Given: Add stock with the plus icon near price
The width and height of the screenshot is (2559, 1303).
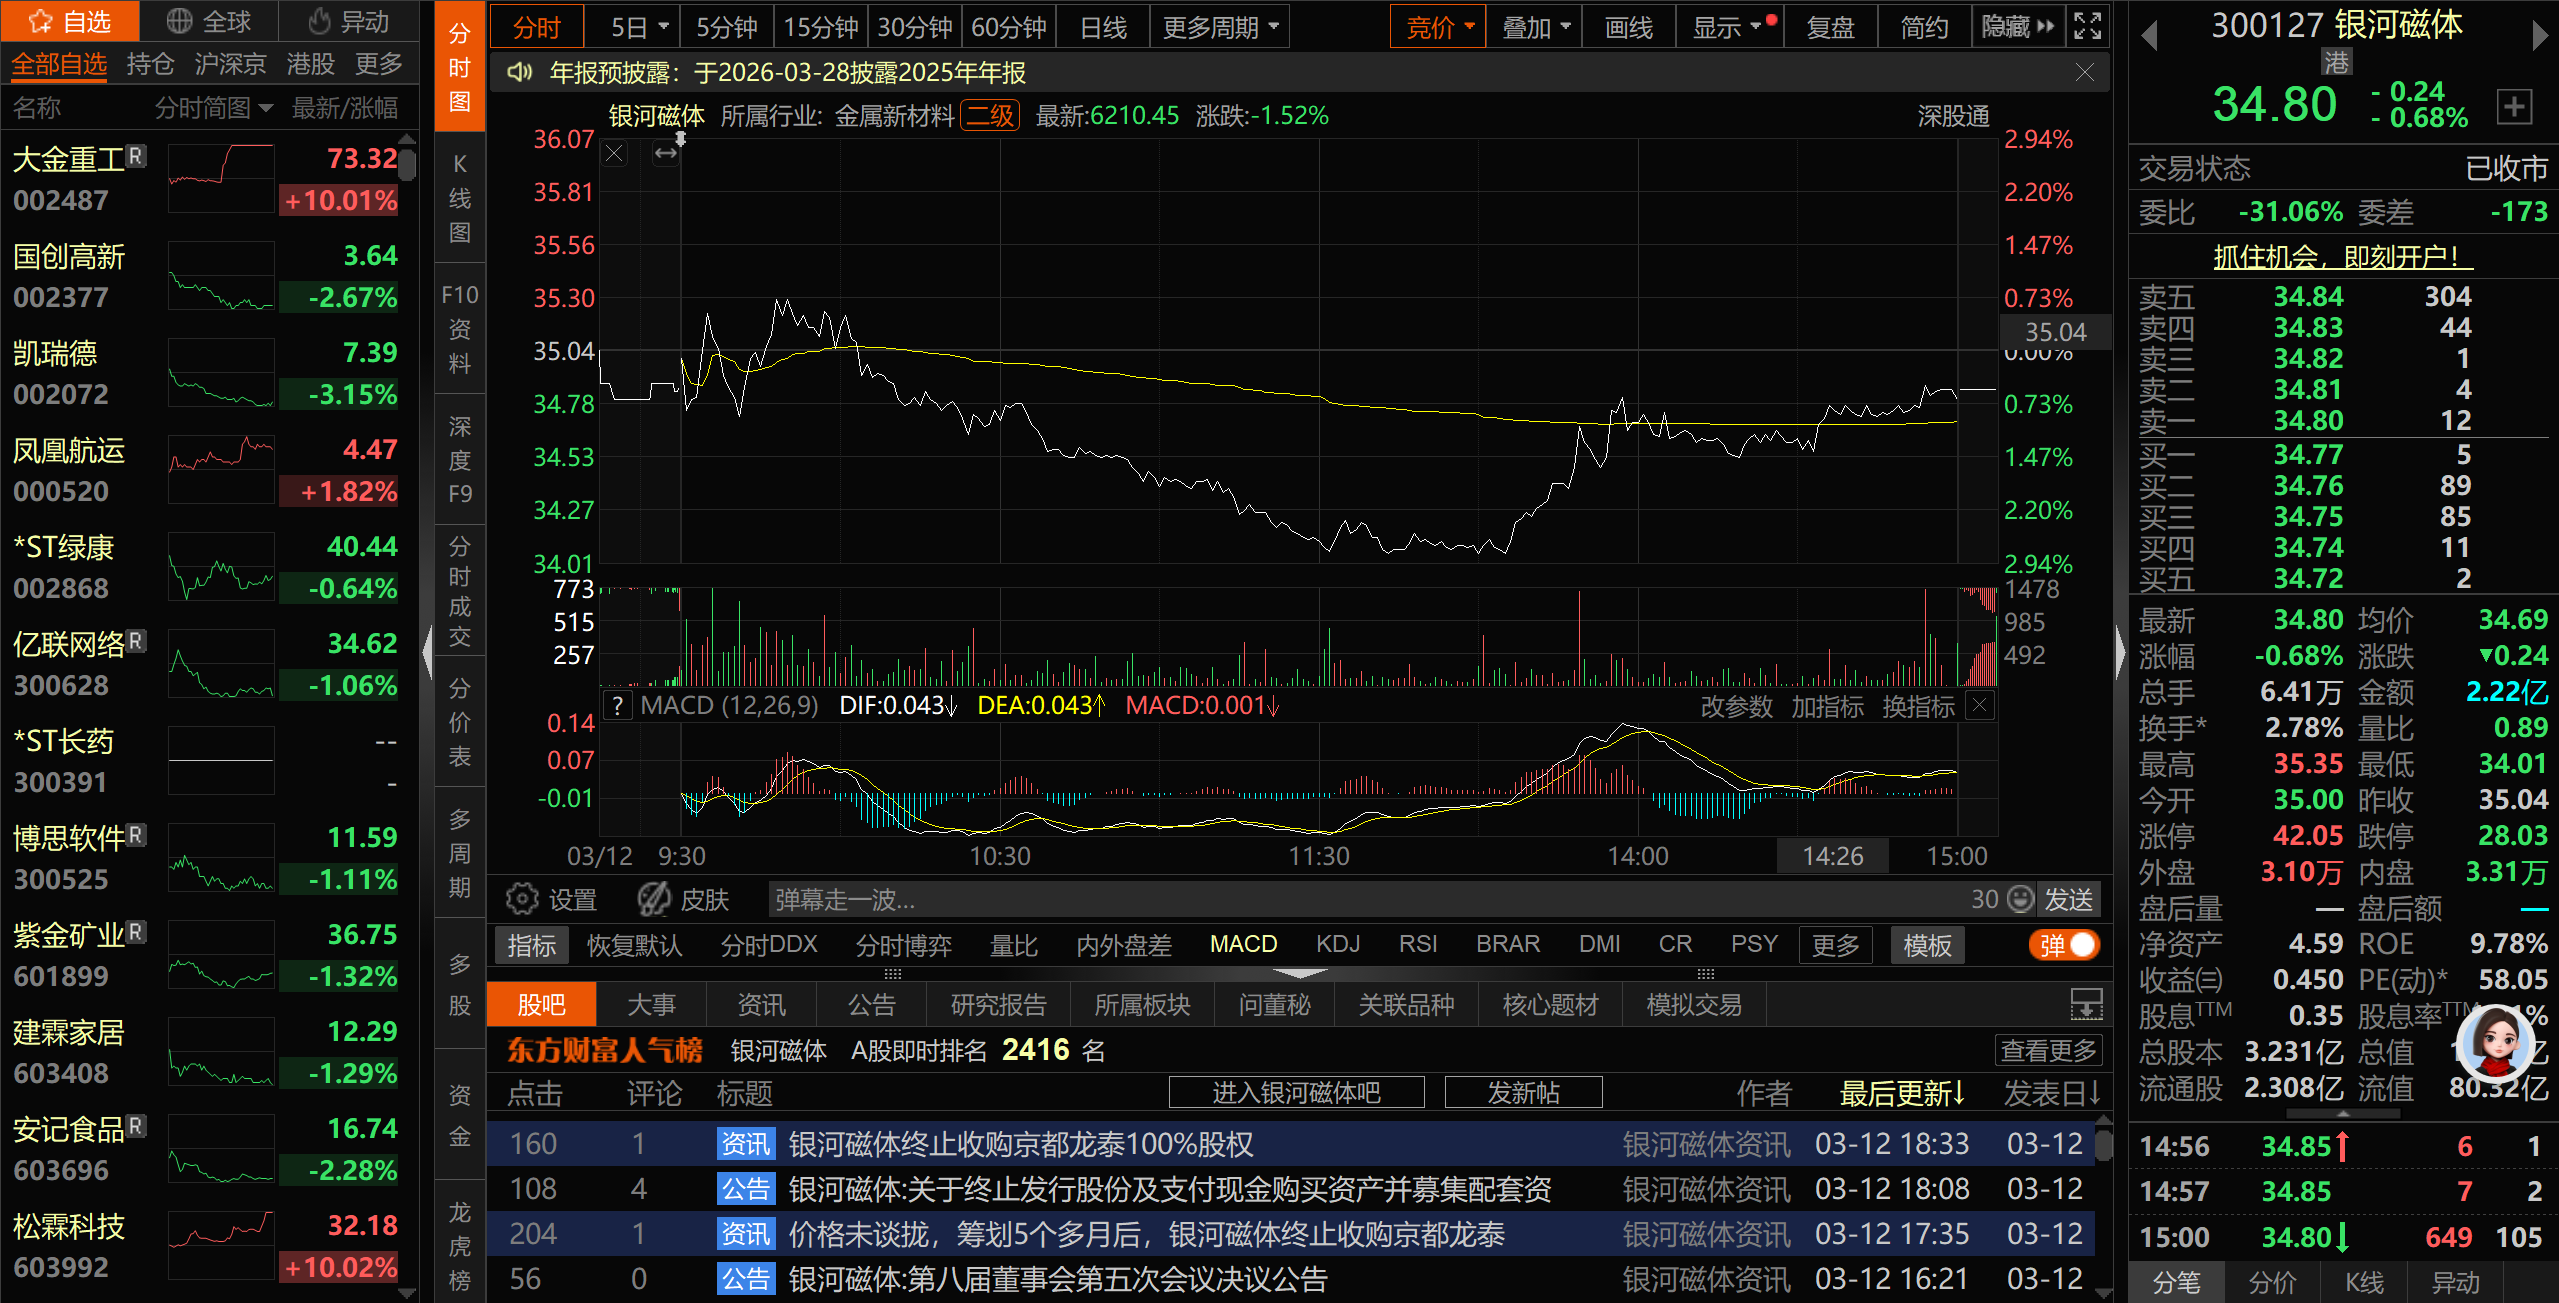Looking at the screenshot, I should (2514, 106).
